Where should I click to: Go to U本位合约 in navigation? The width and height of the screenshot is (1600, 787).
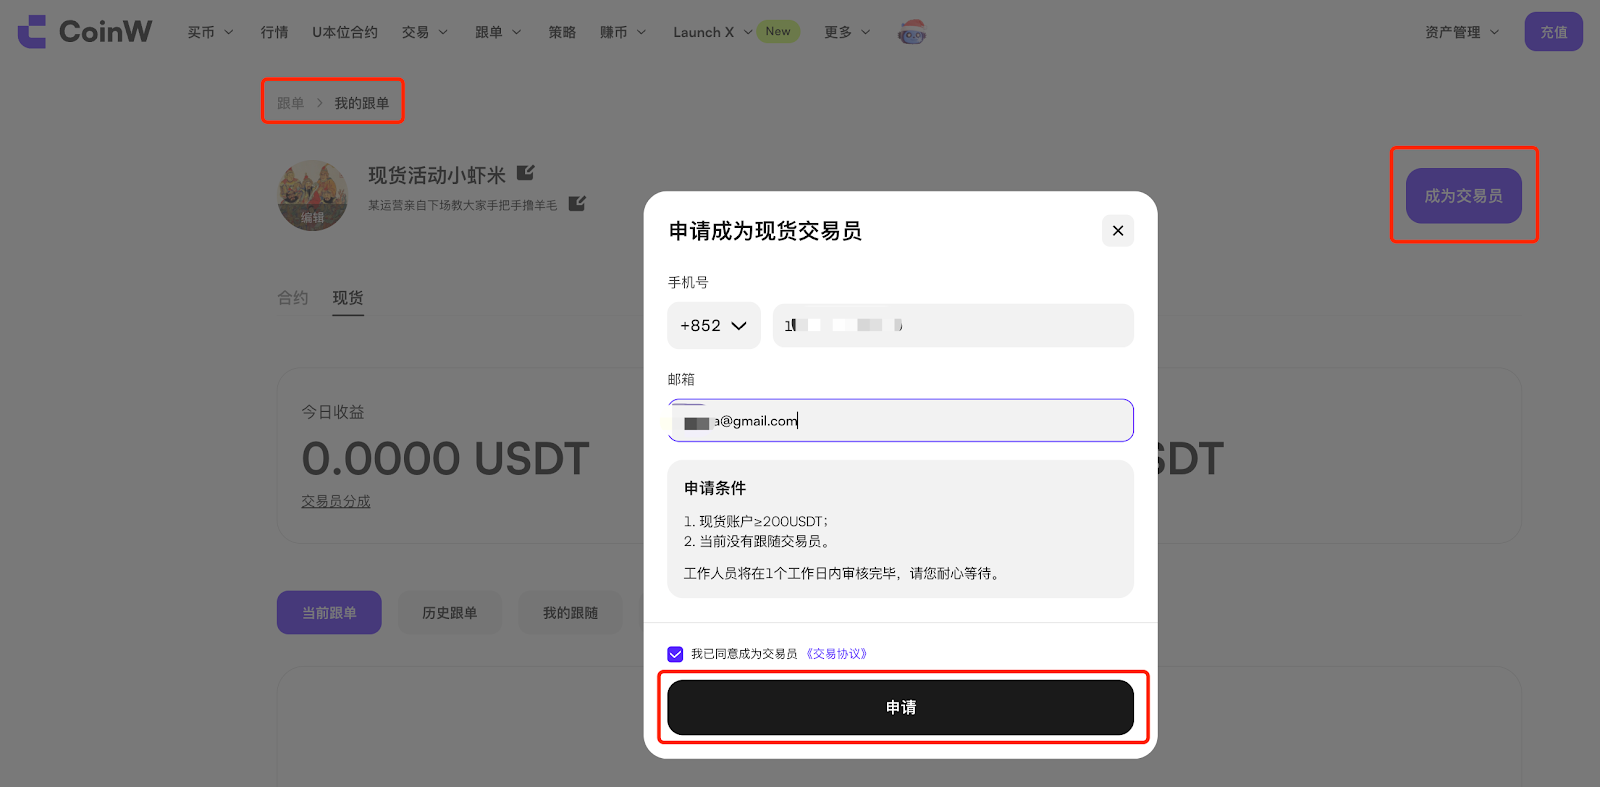(x=344, y=32)
